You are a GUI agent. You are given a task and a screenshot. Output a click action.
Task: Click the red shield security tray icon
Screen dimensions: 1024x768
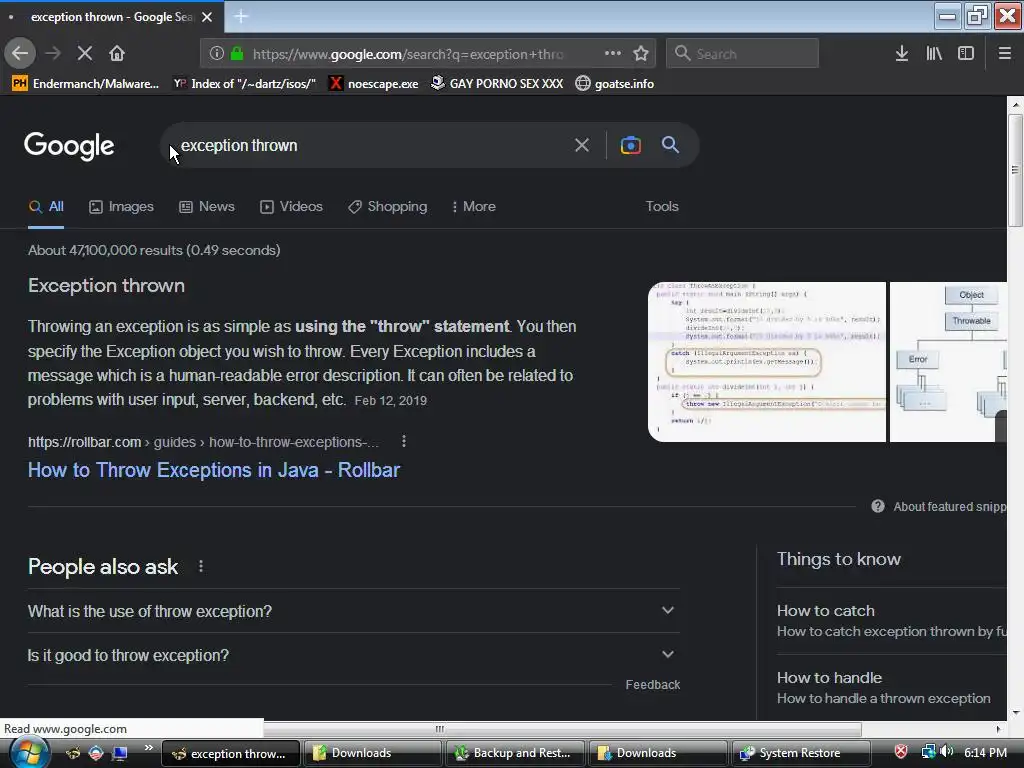coord(901,752)
